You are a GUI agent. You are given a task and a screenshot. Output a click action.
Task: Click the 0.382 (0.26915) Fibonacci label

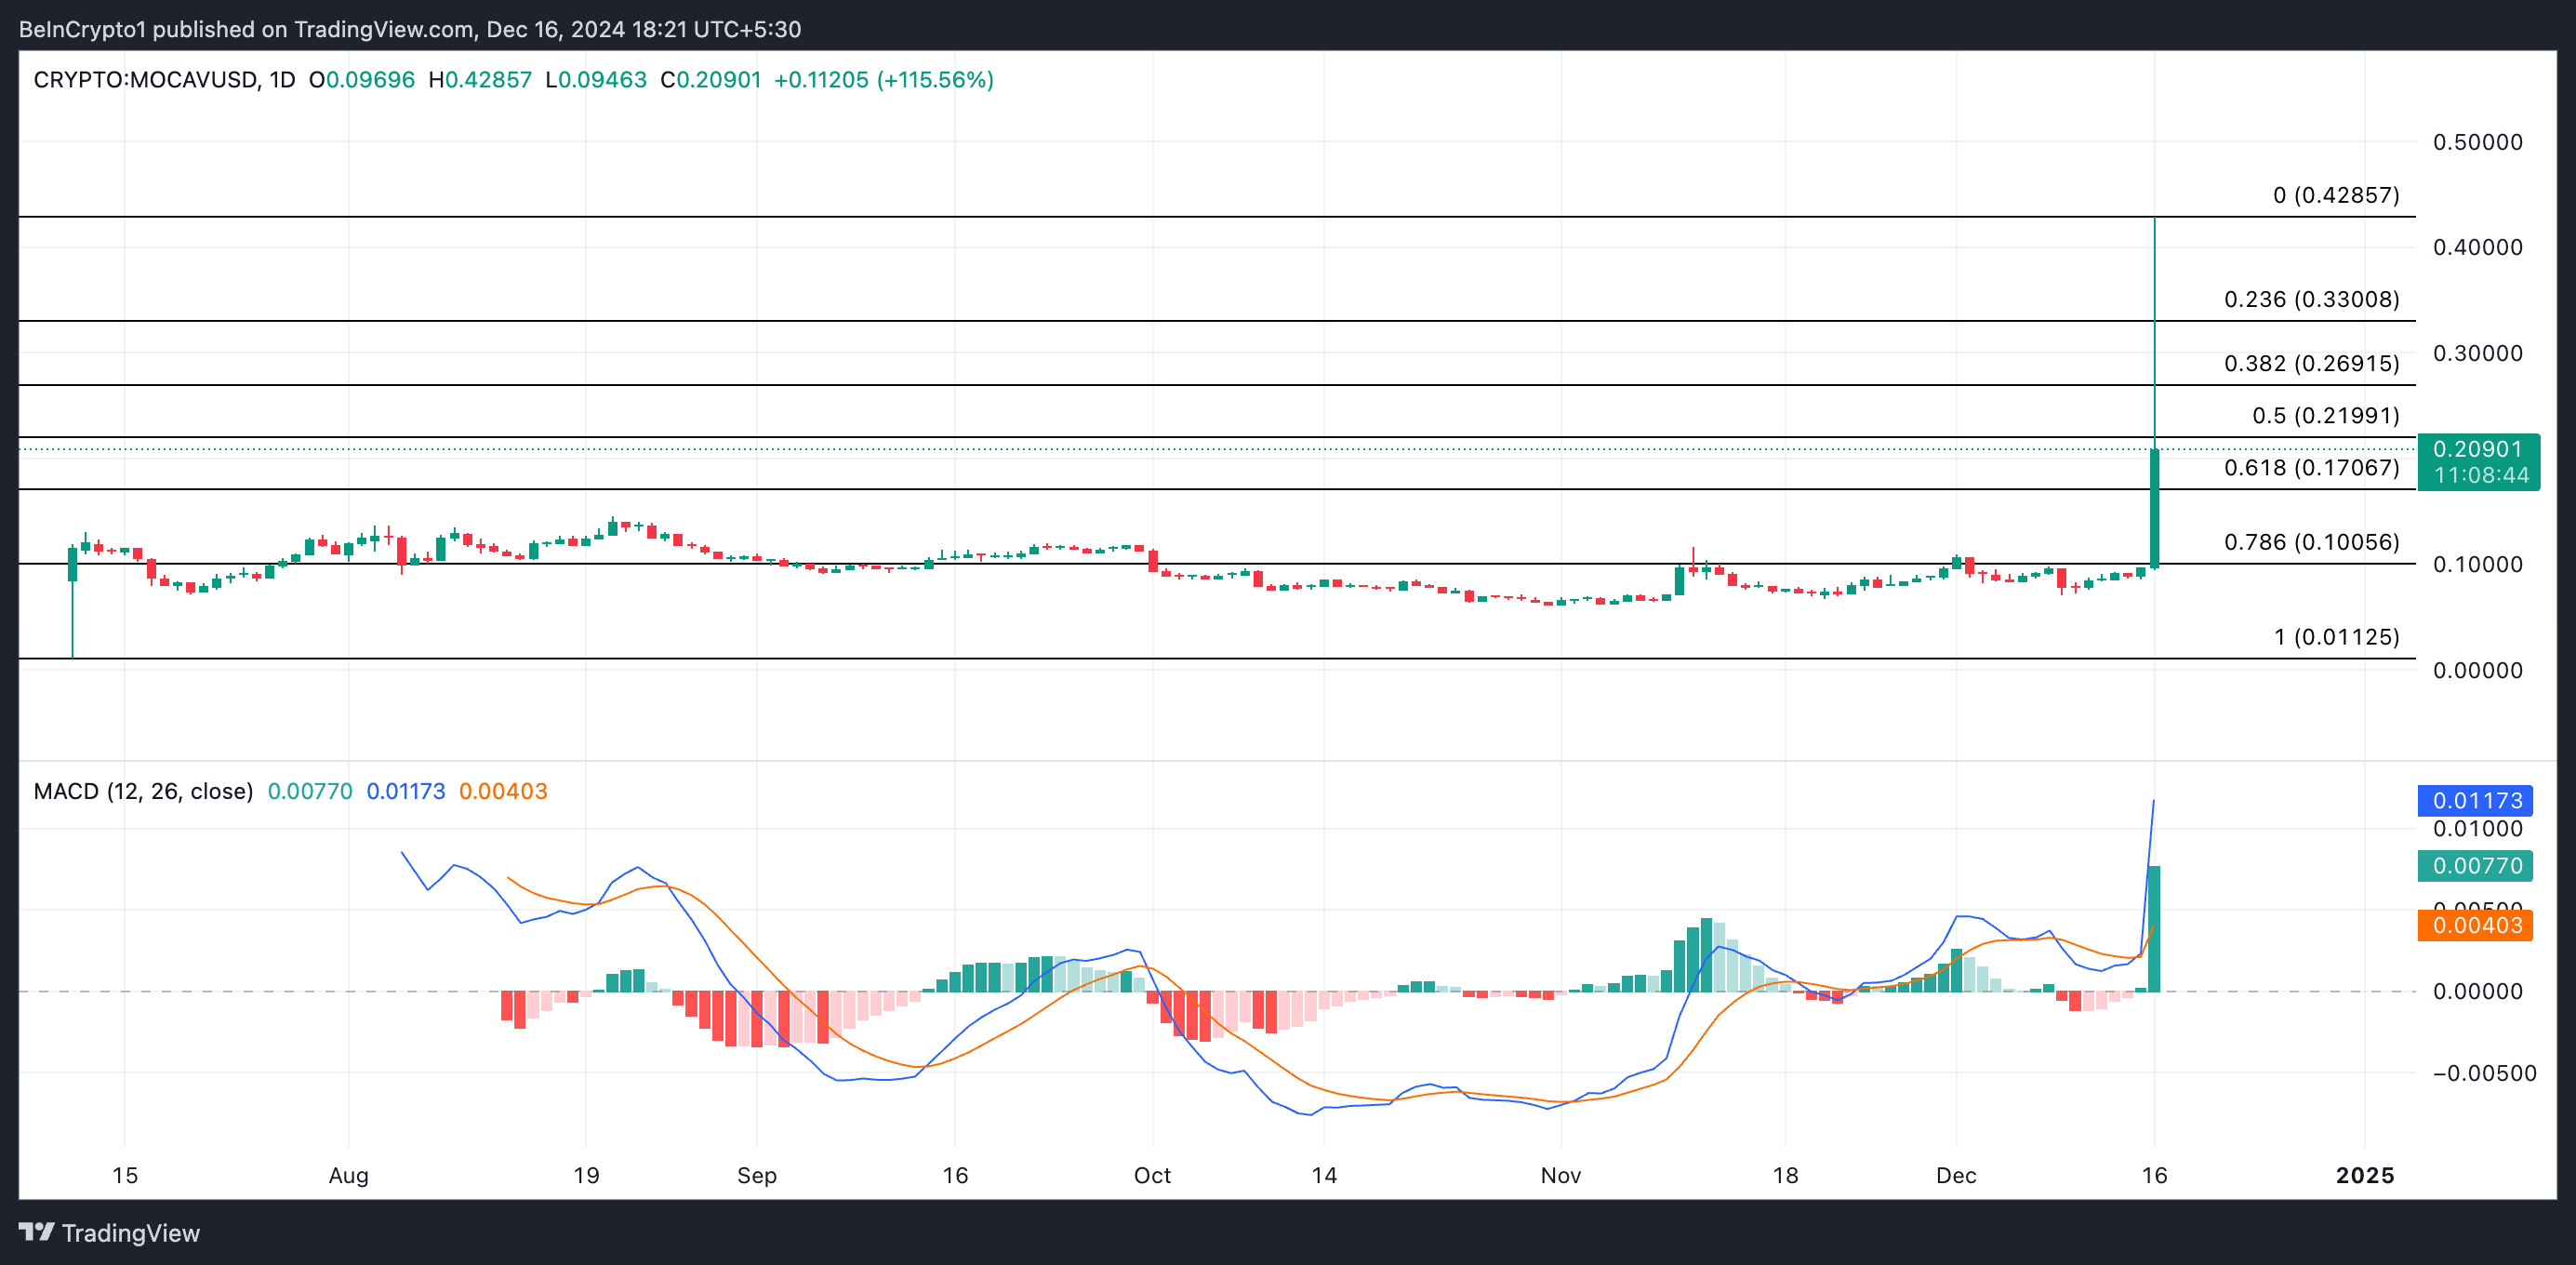(2311, 363)
